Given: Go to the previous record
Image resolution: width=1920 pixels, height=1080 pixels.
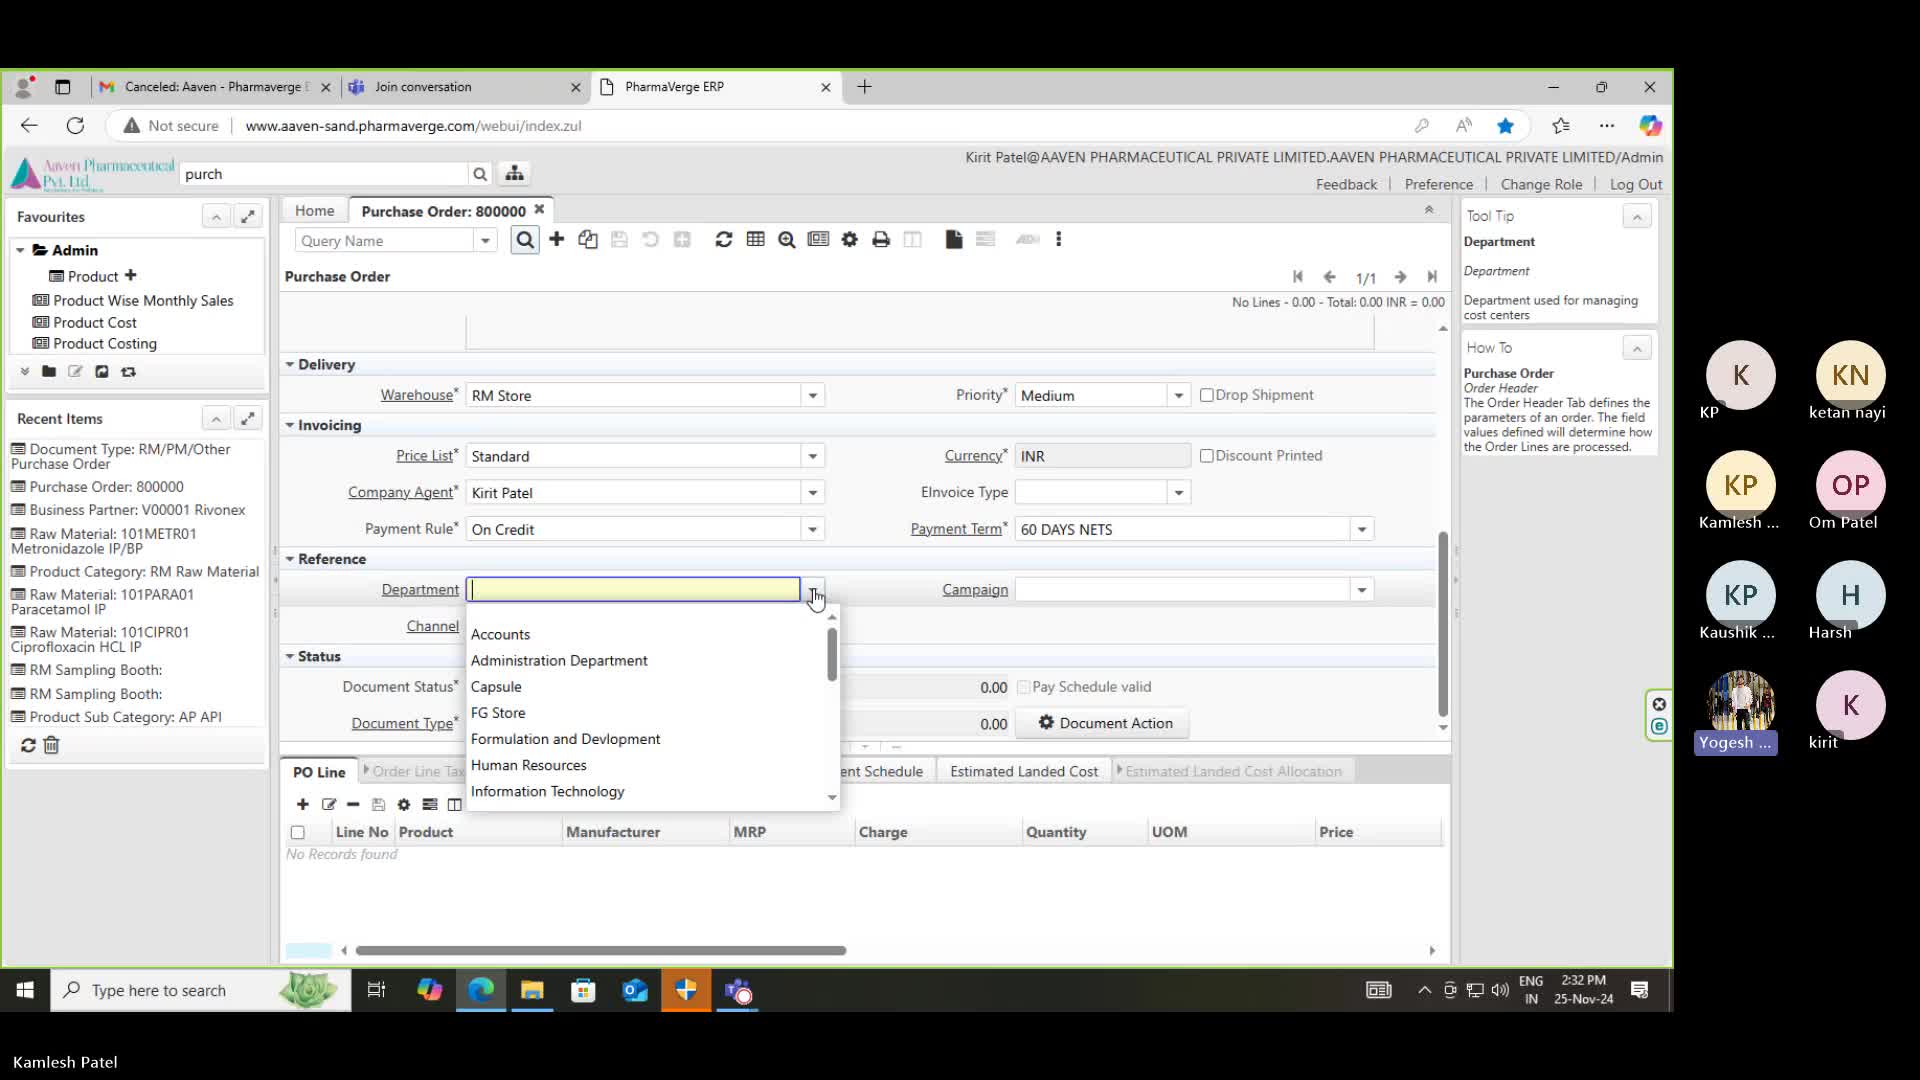Looking at the screenshot, I should pos(1330,277).
